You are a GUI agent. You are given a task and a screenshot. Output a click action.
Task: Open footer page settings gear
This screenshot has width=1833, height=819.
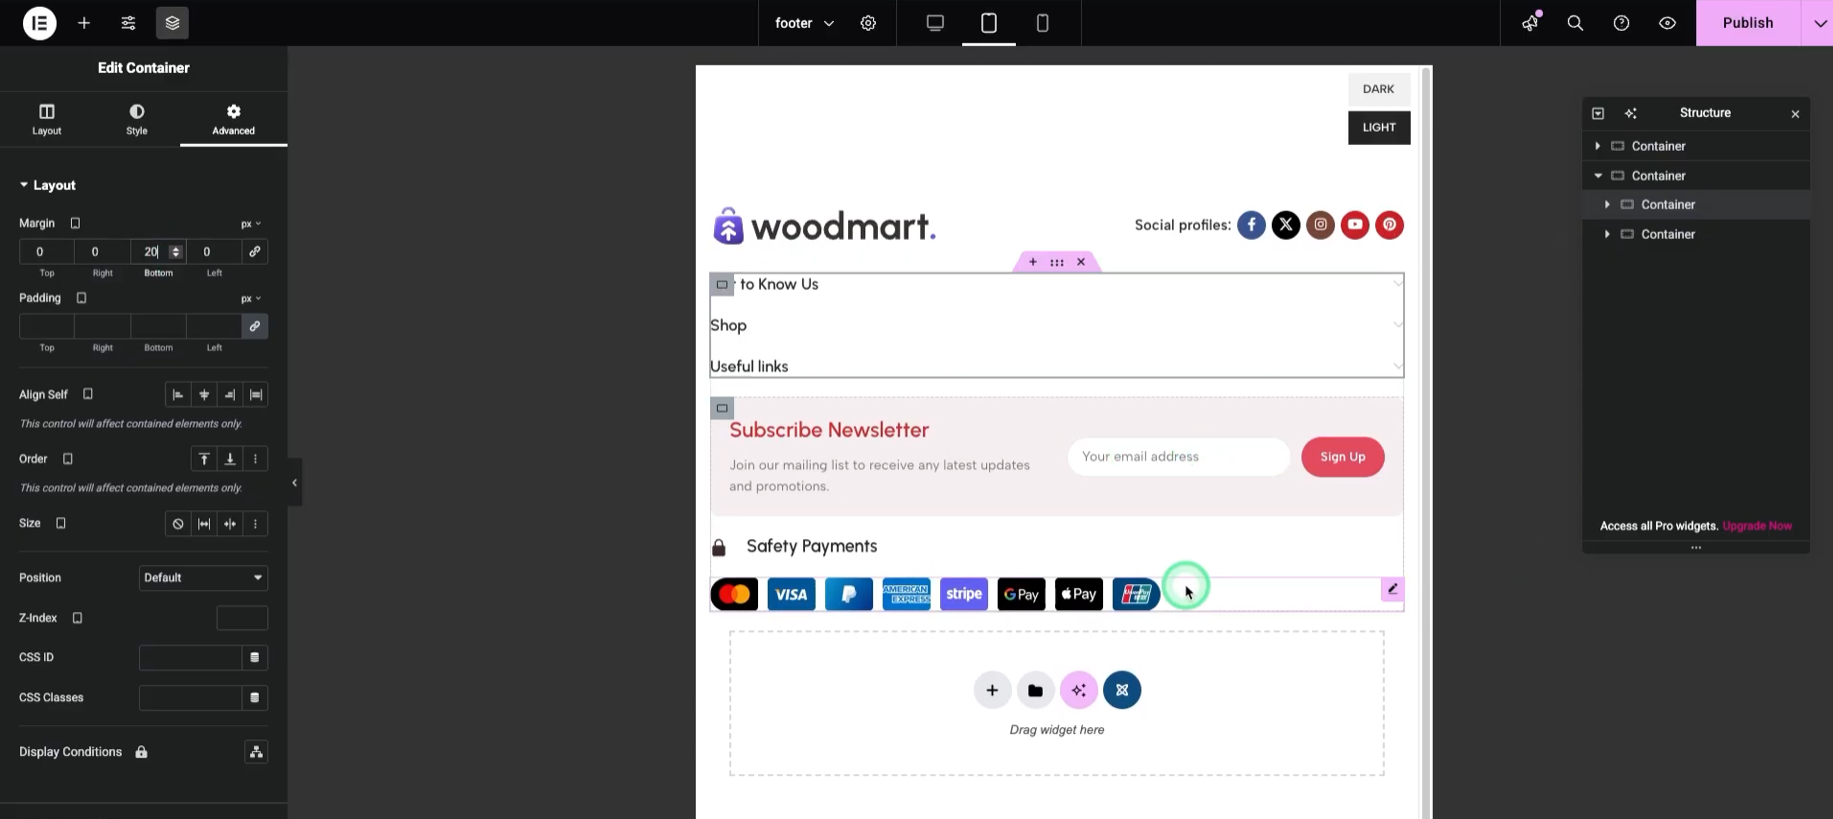868,23
